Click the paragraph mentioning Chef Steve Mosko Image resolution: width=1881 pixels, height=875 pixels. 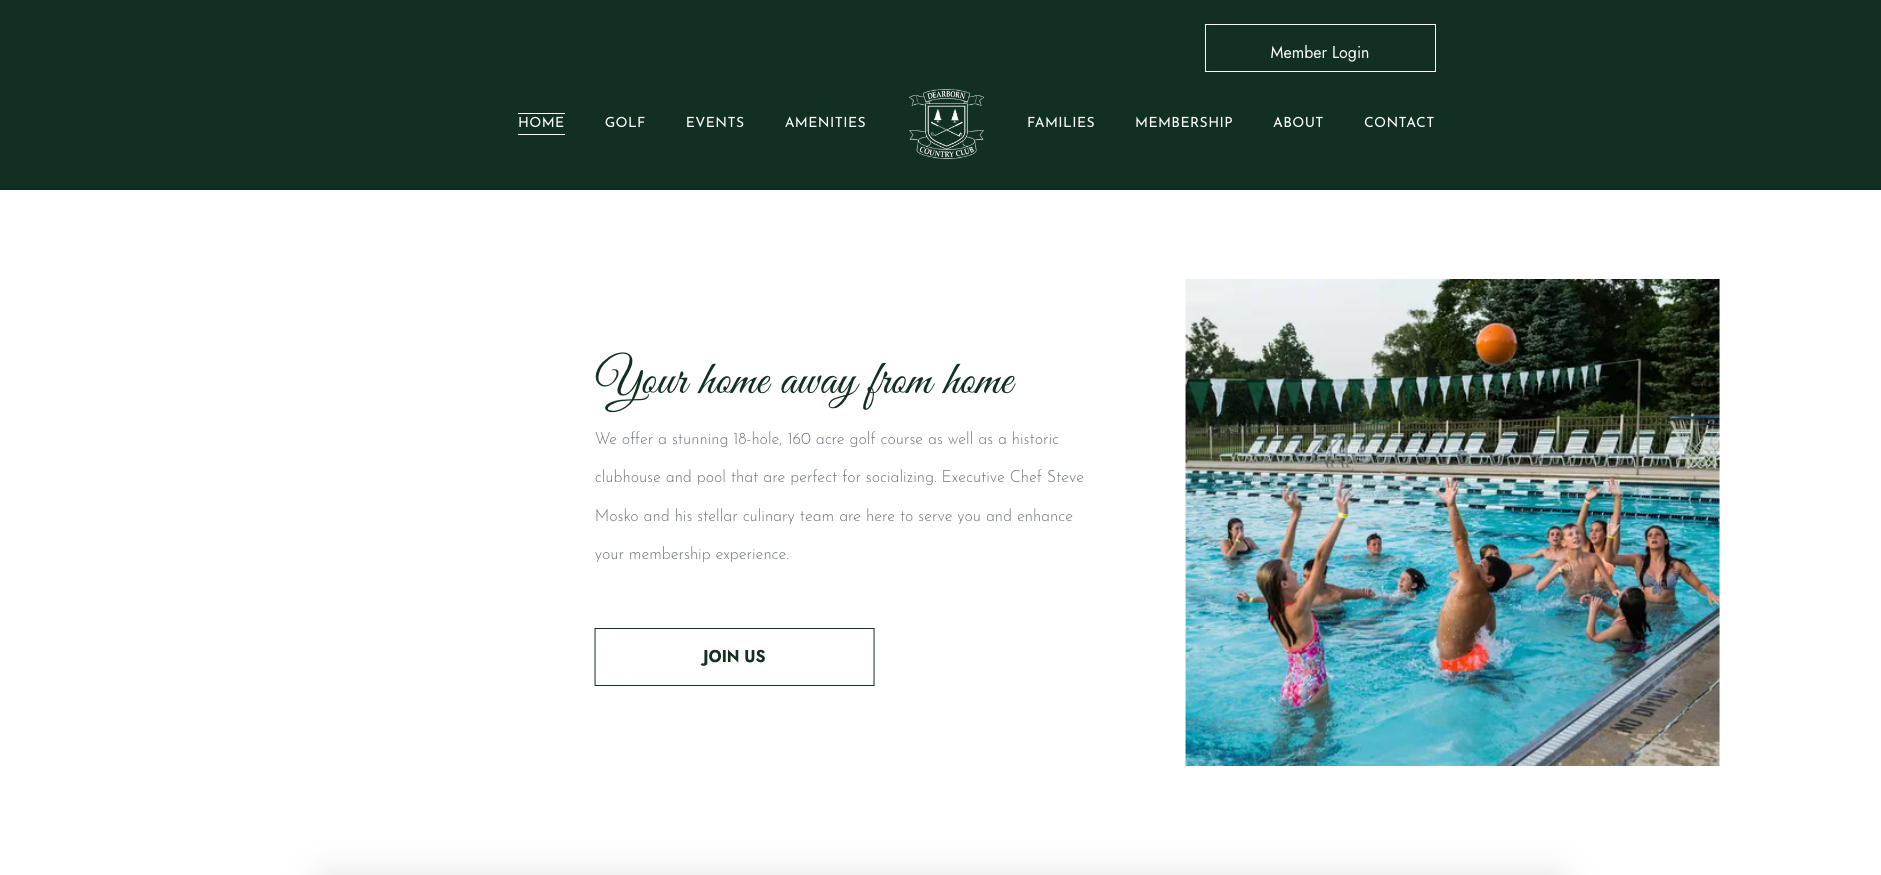click(839, 497)
